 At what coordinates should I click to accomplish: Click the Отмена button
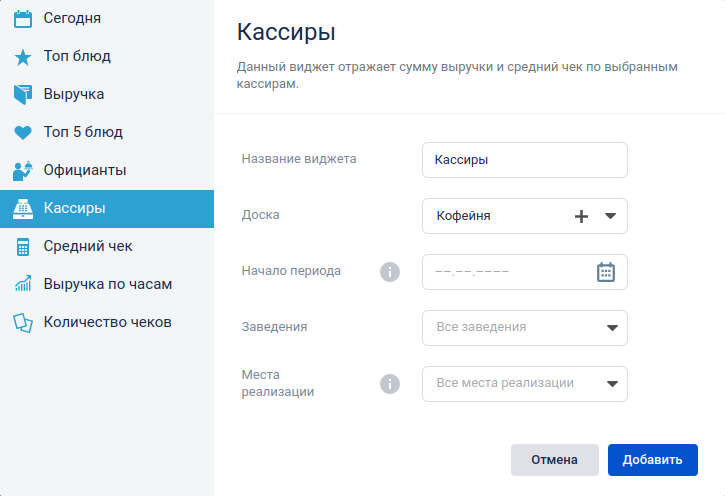tap(554, 459)
